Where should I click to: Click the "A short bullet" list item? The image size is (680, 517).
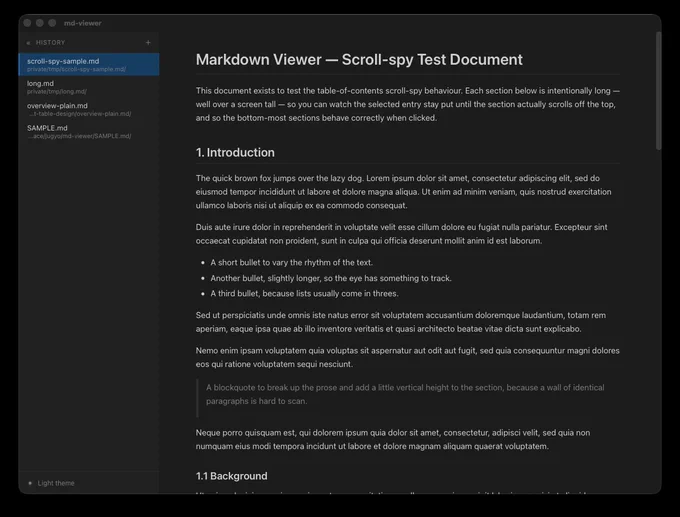click(x=291, y=262)
